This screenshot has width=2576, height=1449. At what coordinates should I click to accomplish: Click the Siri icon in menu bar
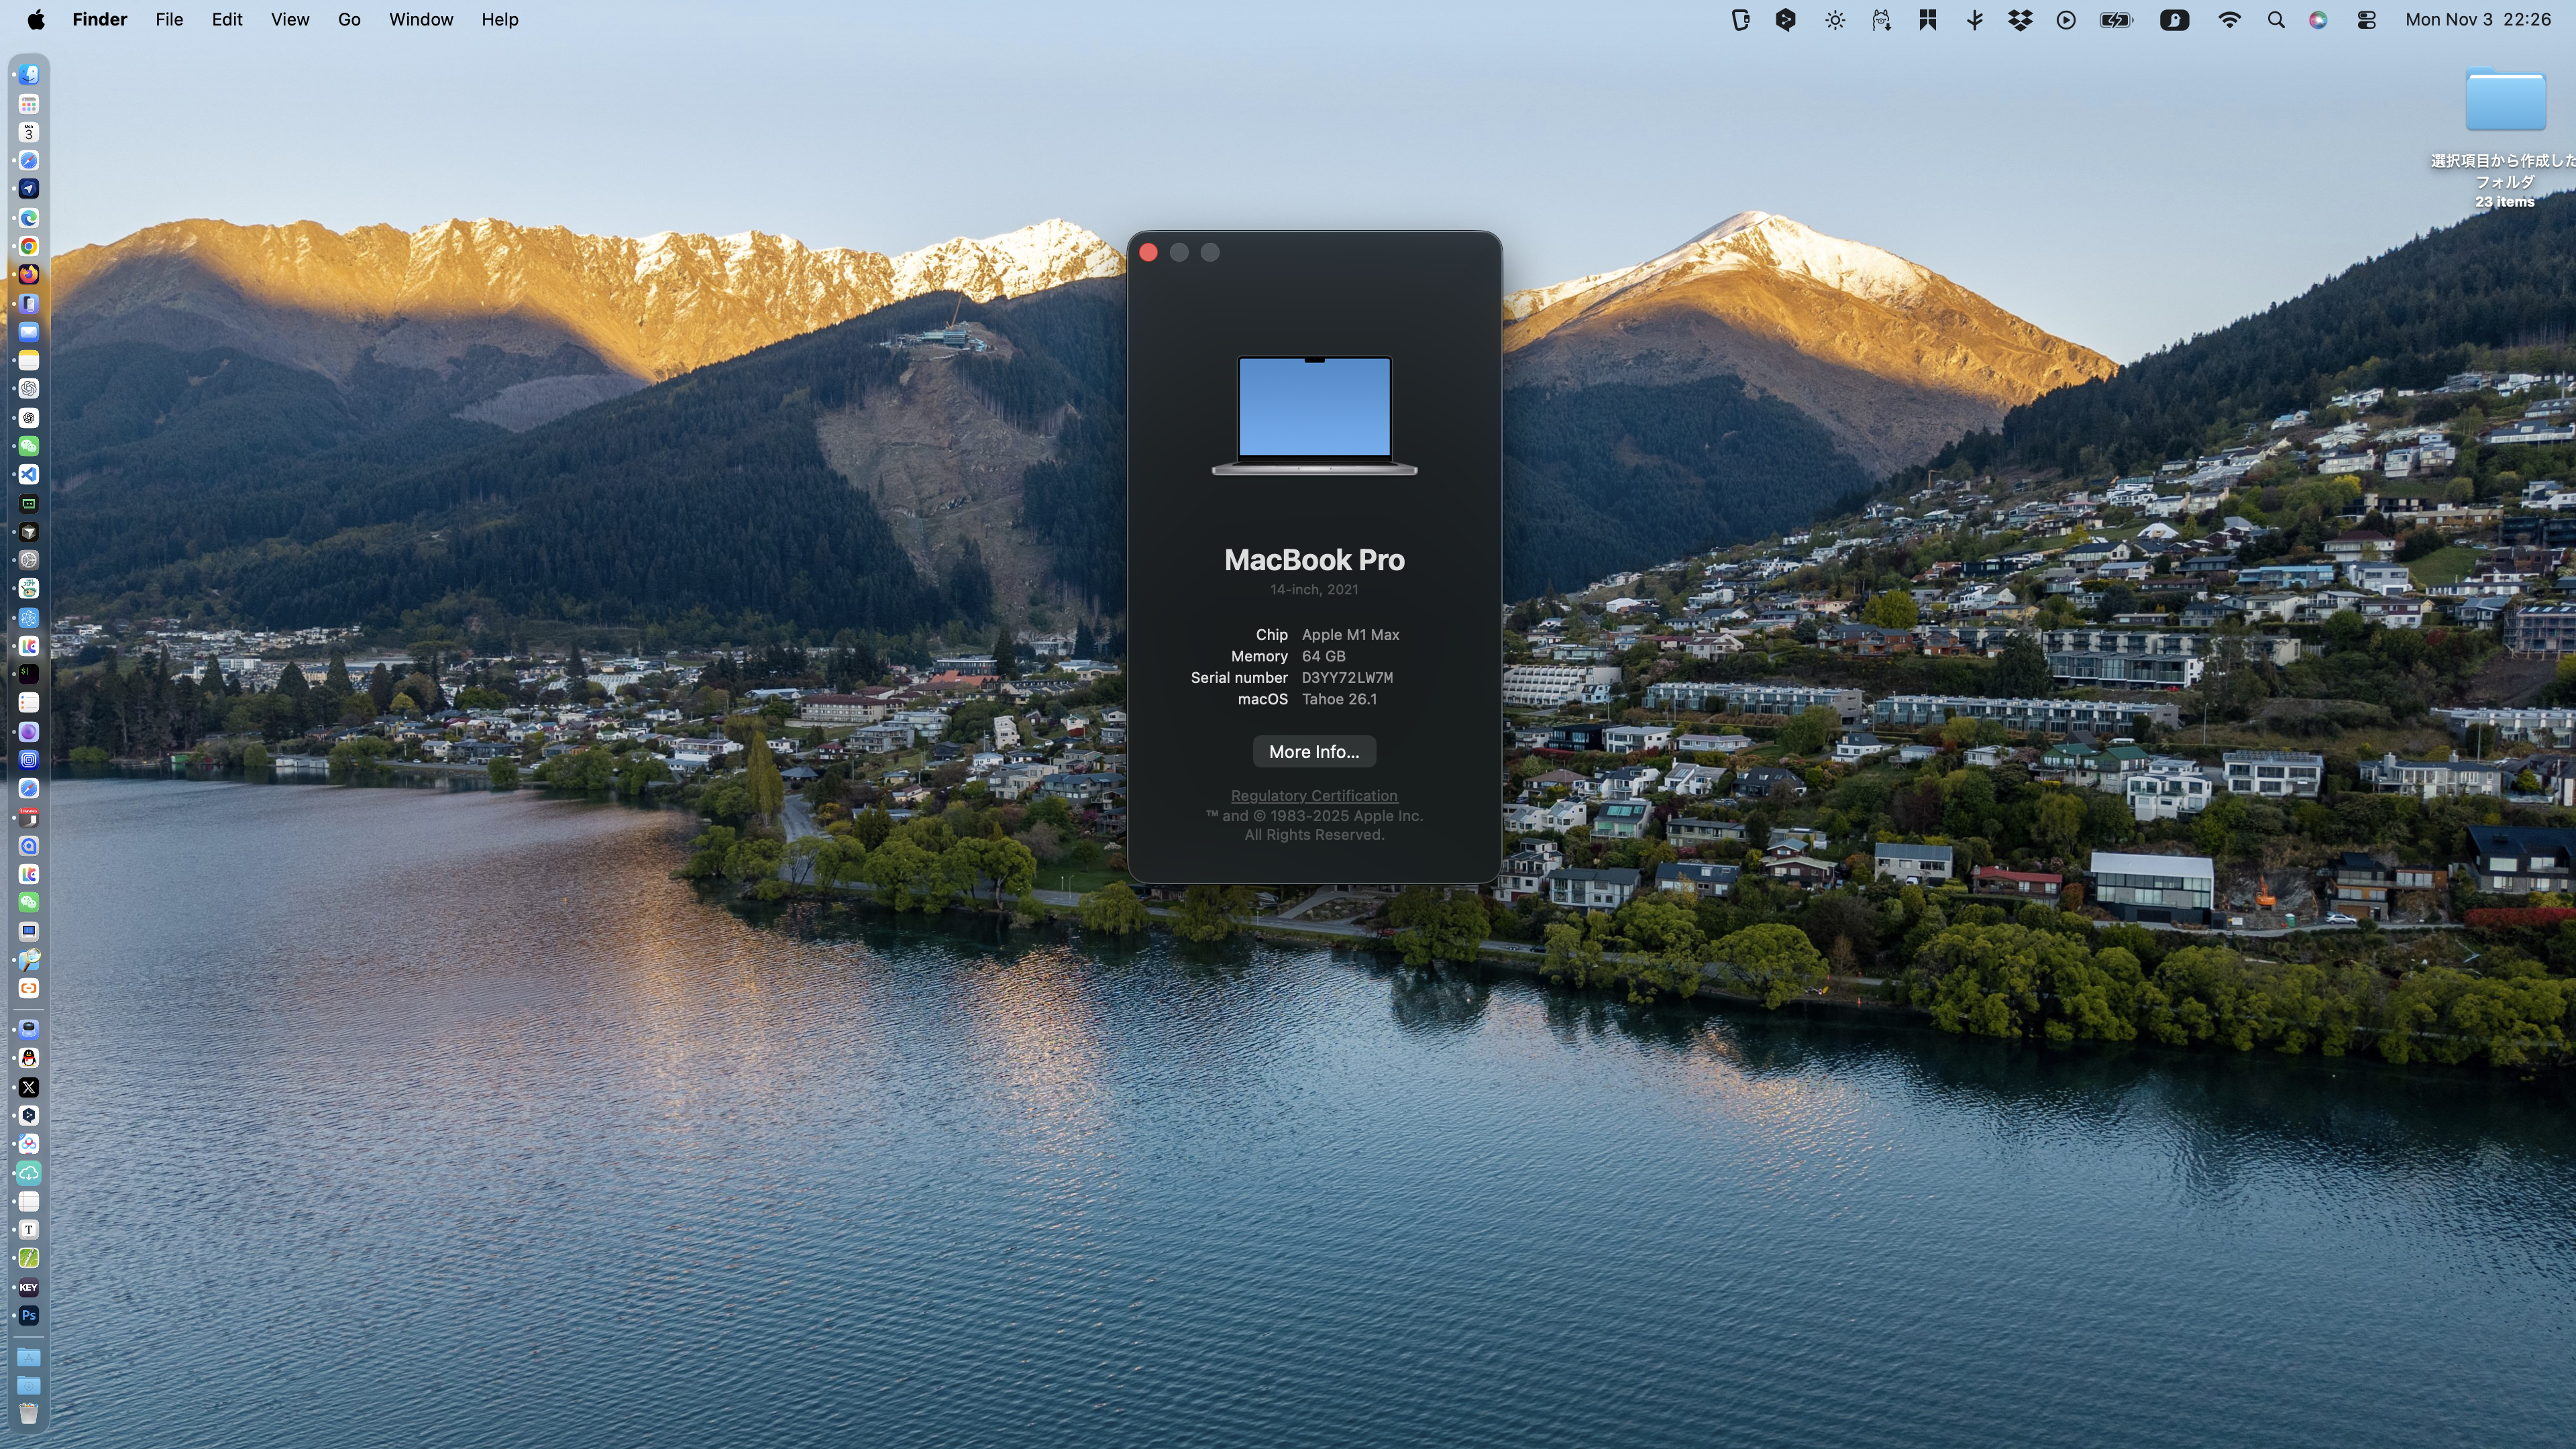pos(2318,20)
